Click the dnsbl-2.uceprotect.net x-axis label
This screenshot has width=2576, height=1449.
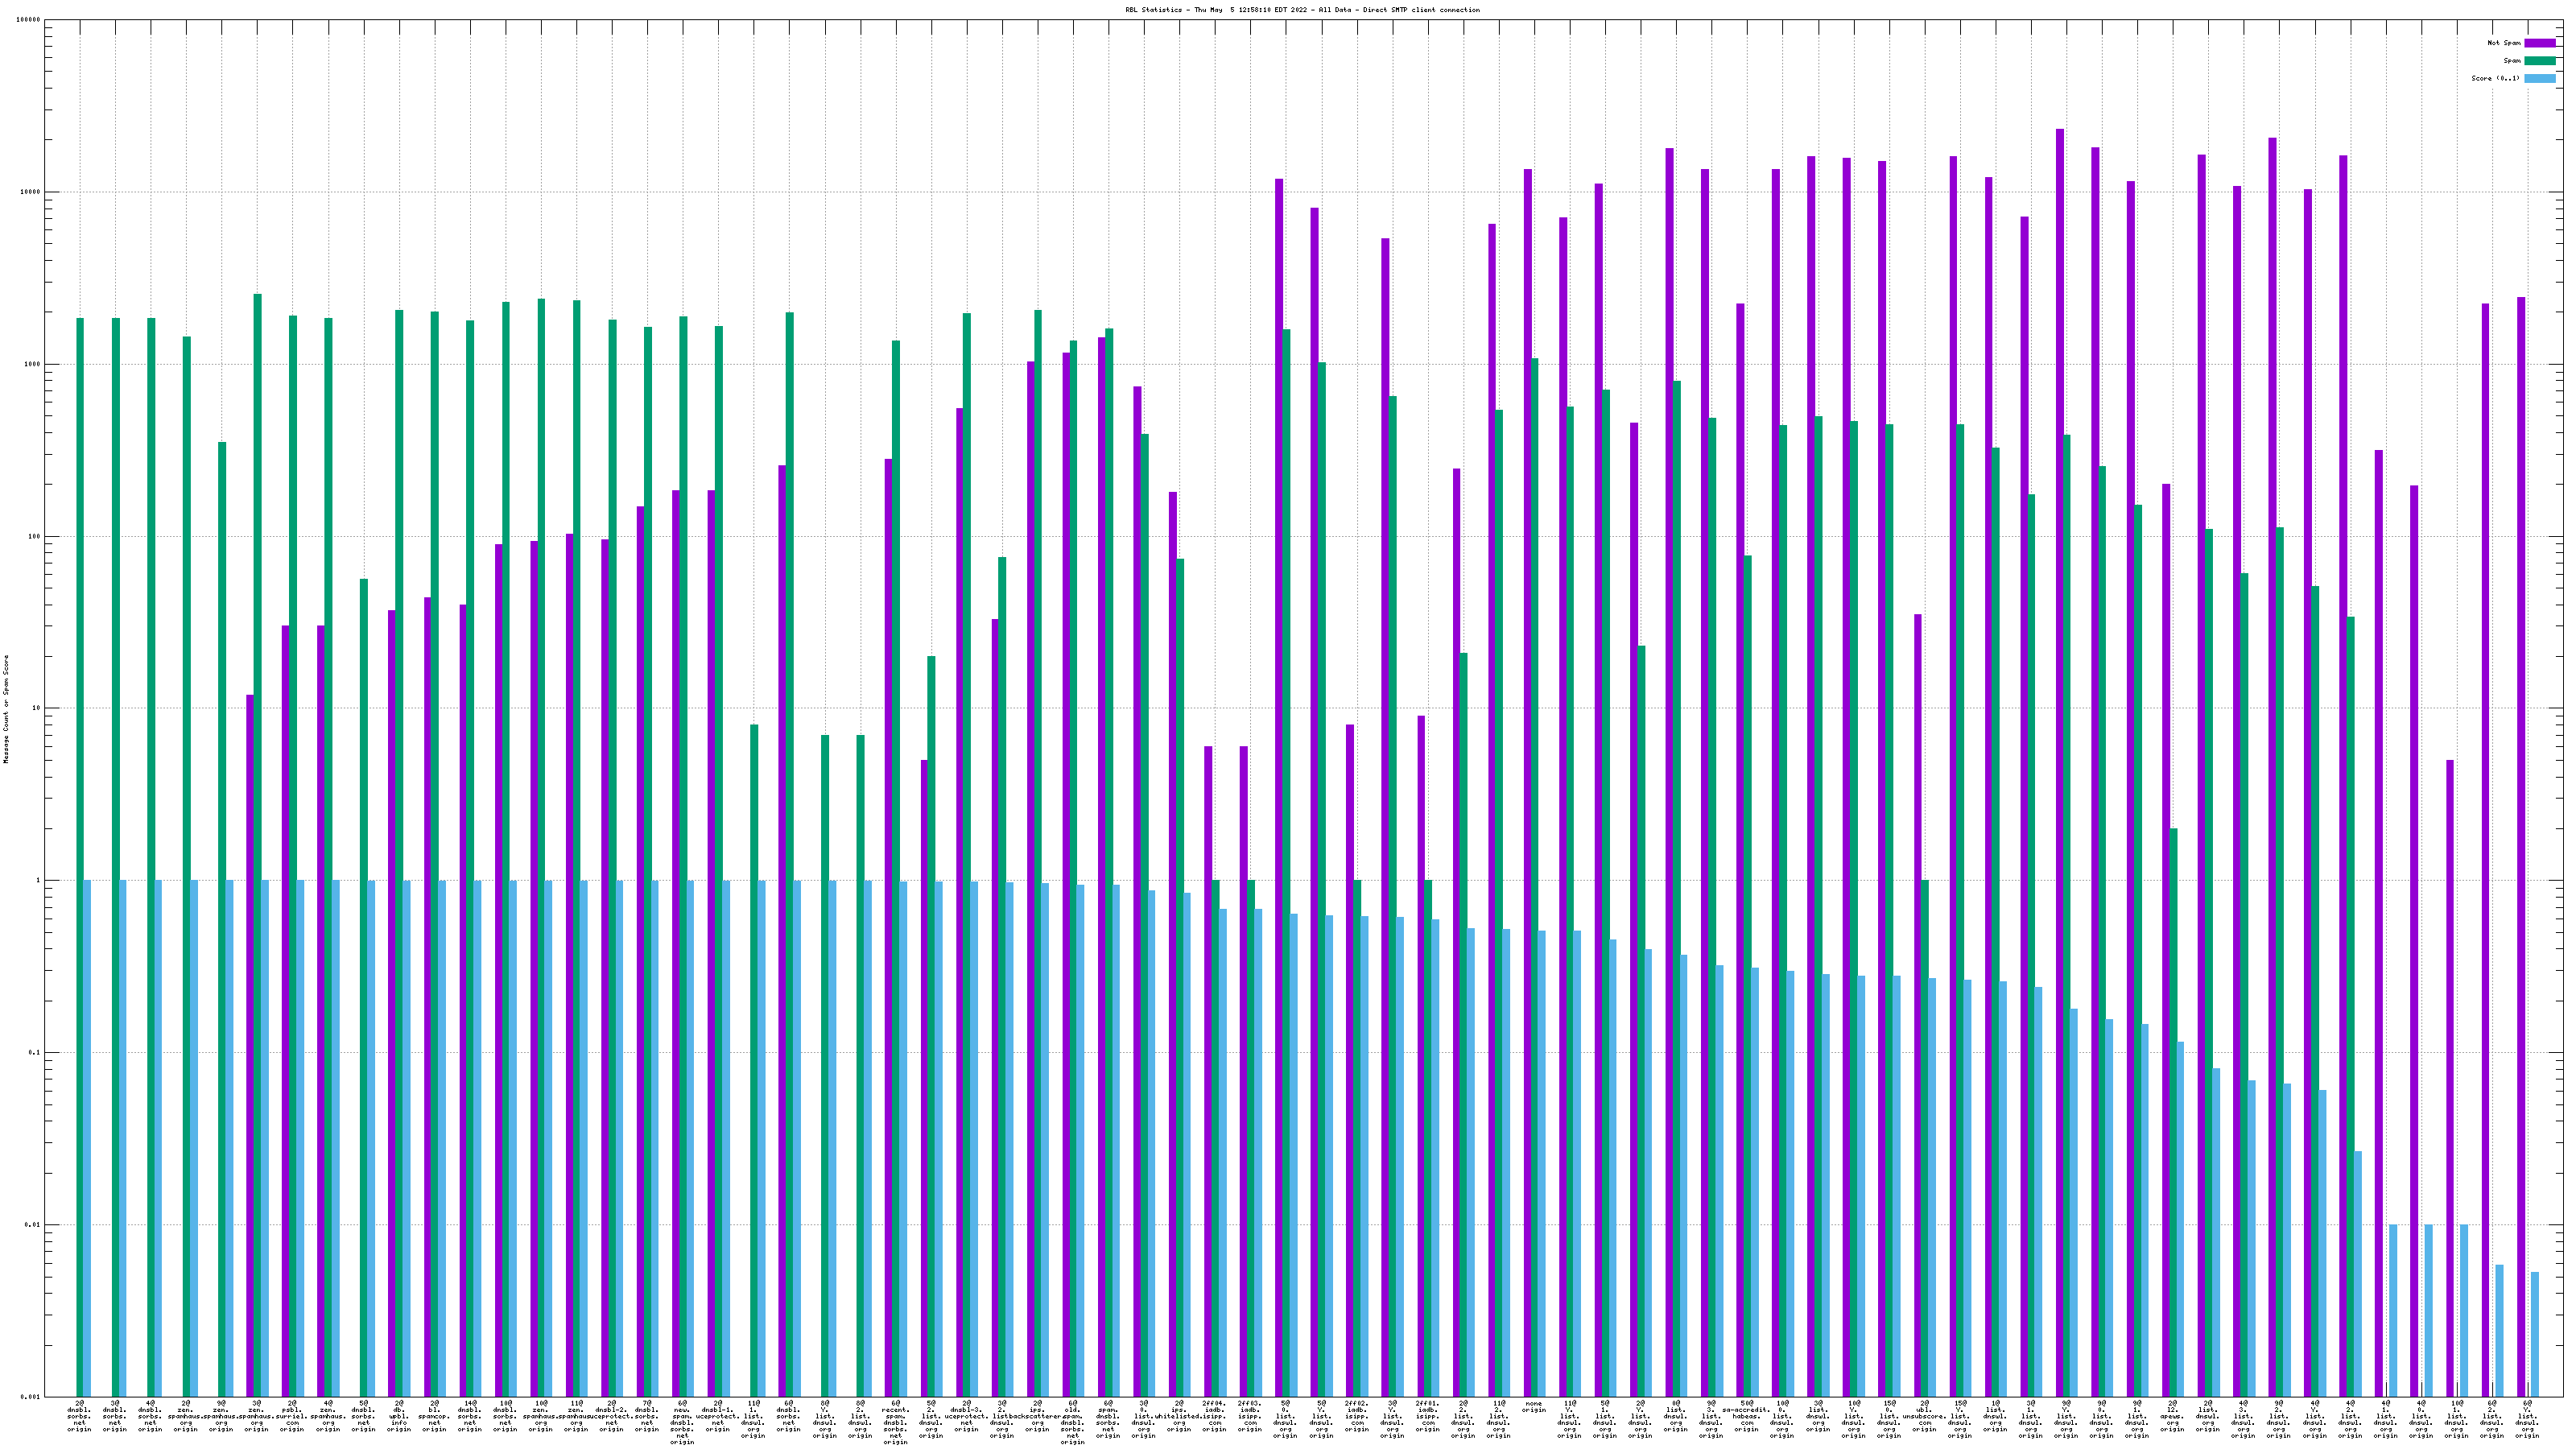611,1417
